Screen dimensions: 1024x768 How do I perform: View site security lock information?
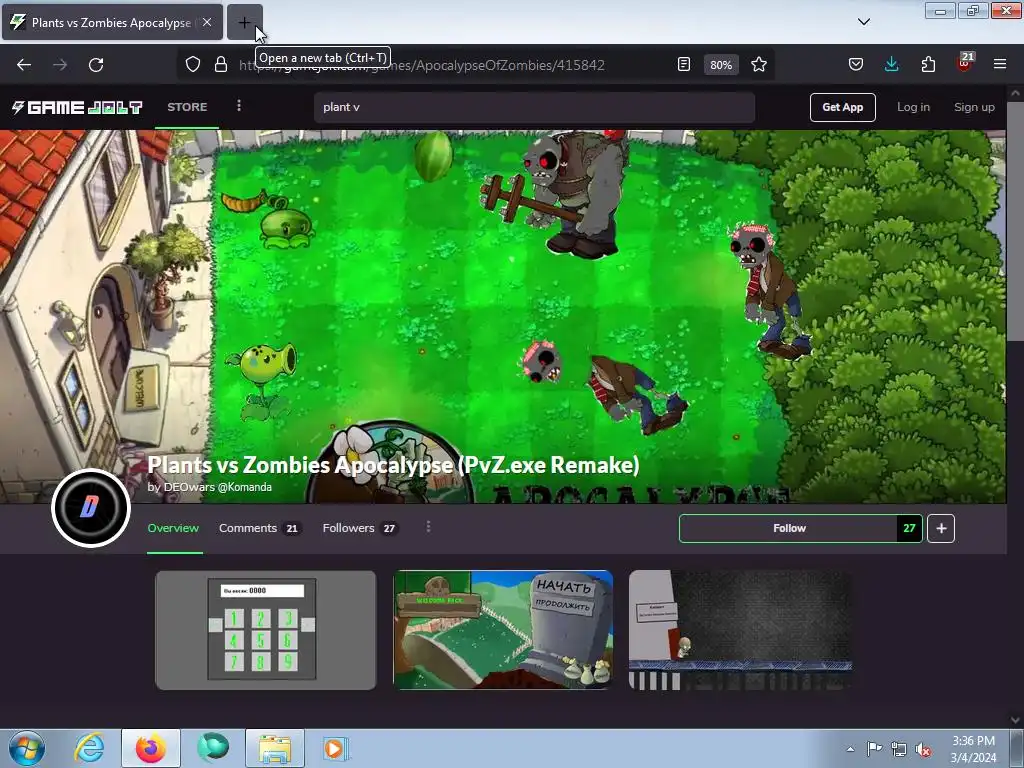(x=221, y=65)
